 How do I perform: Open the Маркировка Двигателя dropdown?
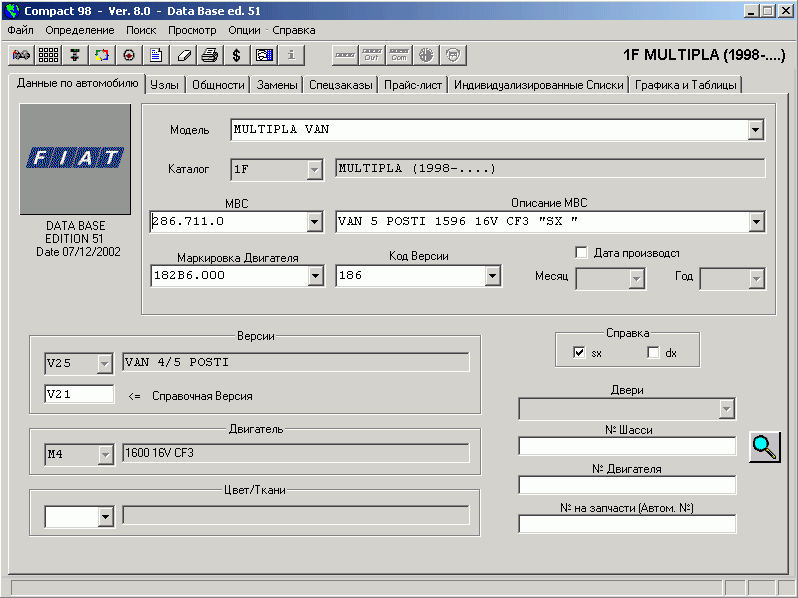pyautogui.click(x=316, y=276)
